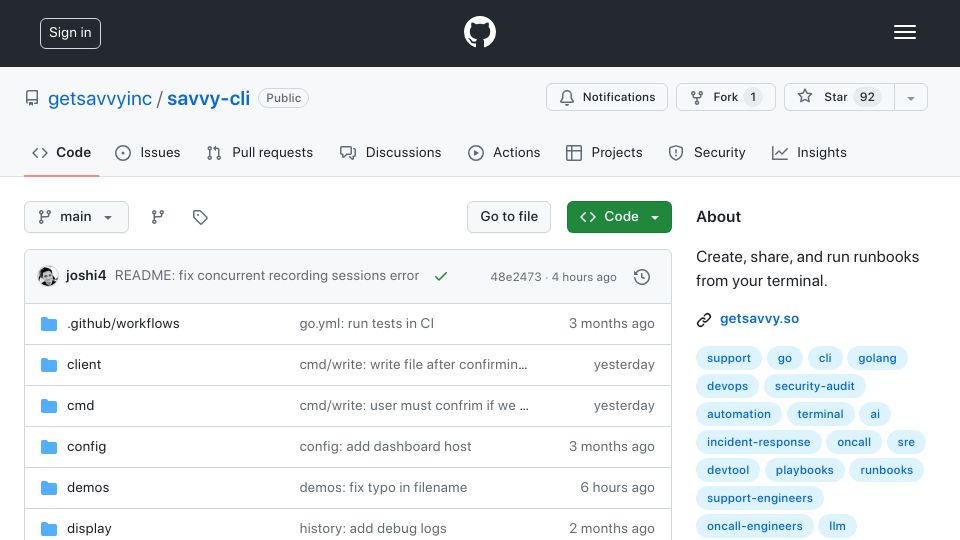The width and height of the screenshot is (960, 540).
Task: Click the Sign in button
Action: [70, 33]
